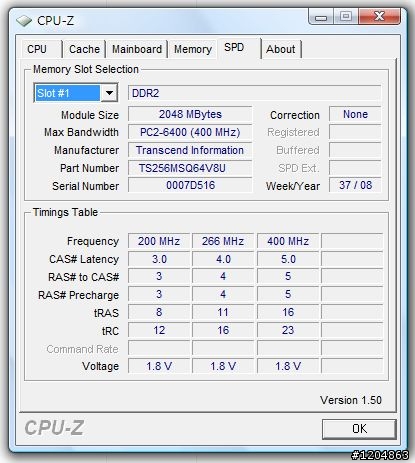Select part number TS256MSQ64V8U

[x=190, y=168]
